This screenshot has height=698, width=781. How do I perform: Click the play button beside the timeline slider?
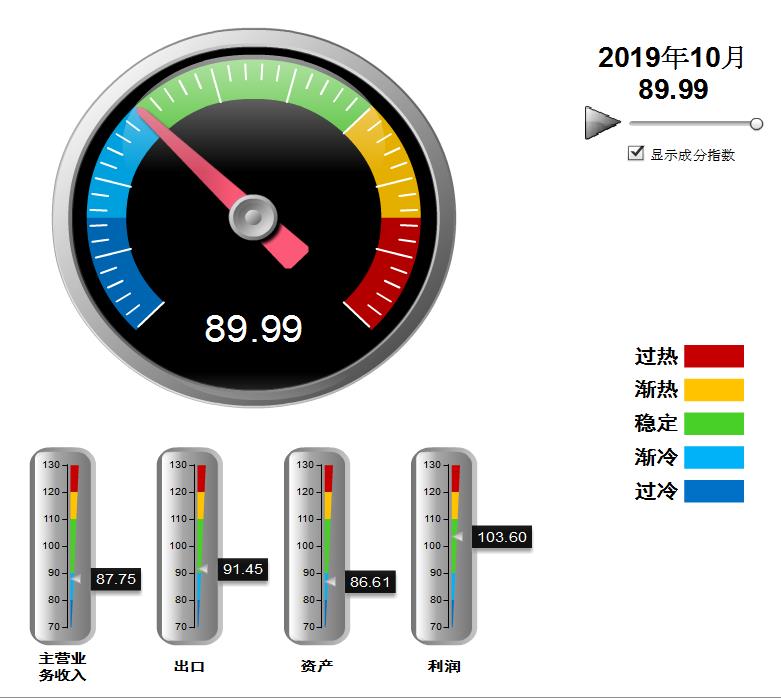(602, 123)
